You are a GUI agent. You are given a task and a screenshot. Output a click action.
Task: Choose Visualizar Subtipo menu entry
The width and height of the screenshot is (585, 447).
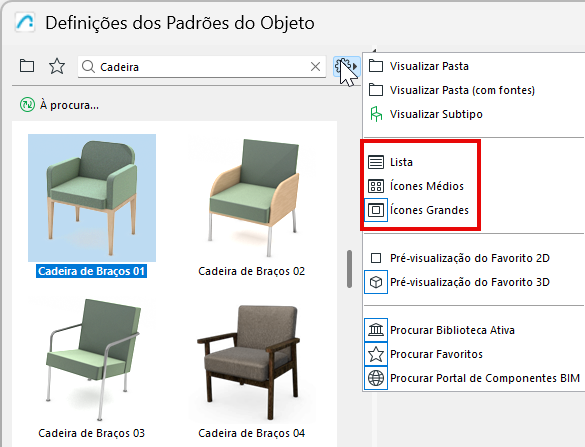point(436,114)
